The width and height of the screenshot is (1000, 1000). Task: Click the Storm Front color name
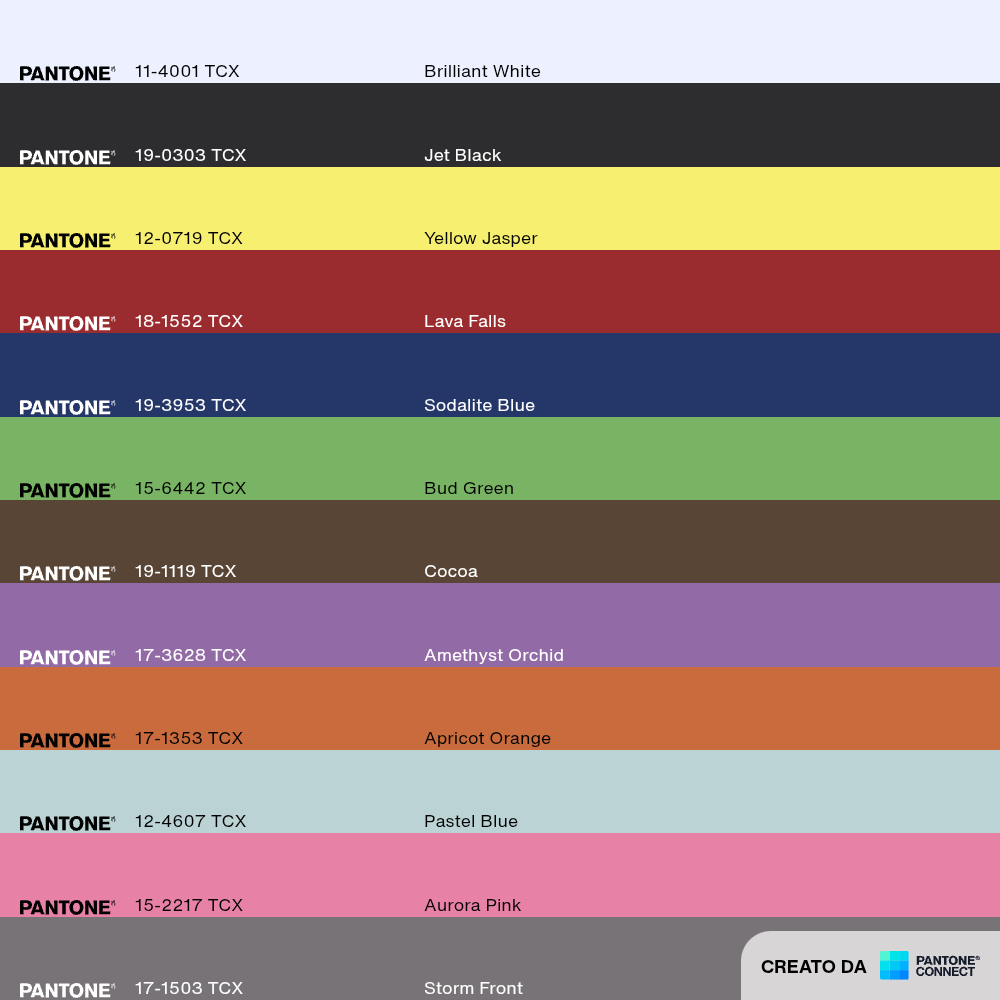[473, 988]
